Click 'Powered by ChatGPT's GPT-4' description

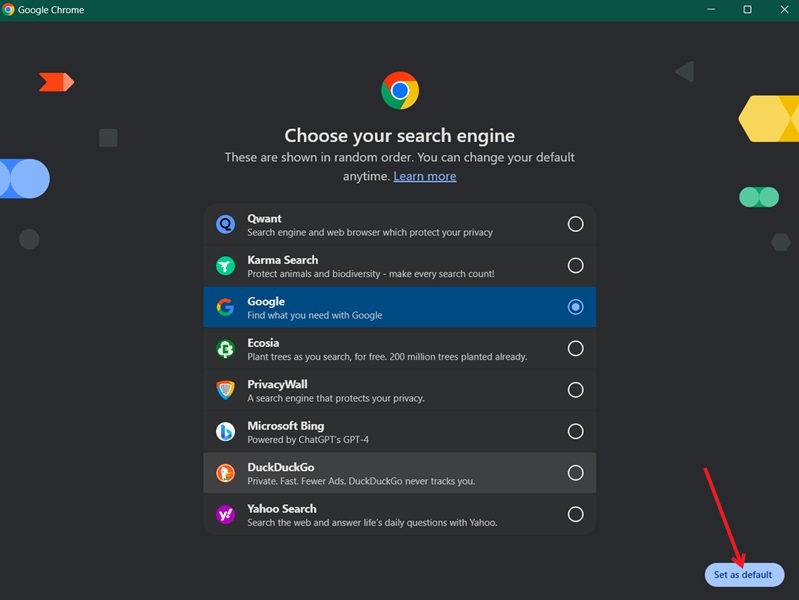pos(308,439)
